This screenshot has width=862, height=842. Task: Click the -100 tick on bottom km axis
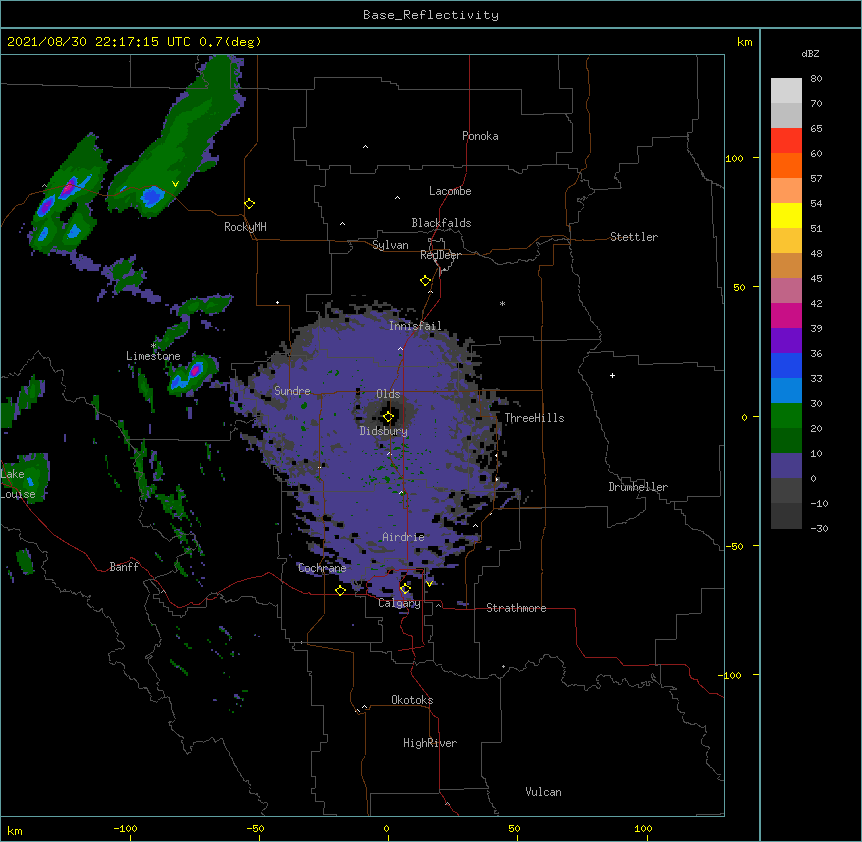pos(125,828)
